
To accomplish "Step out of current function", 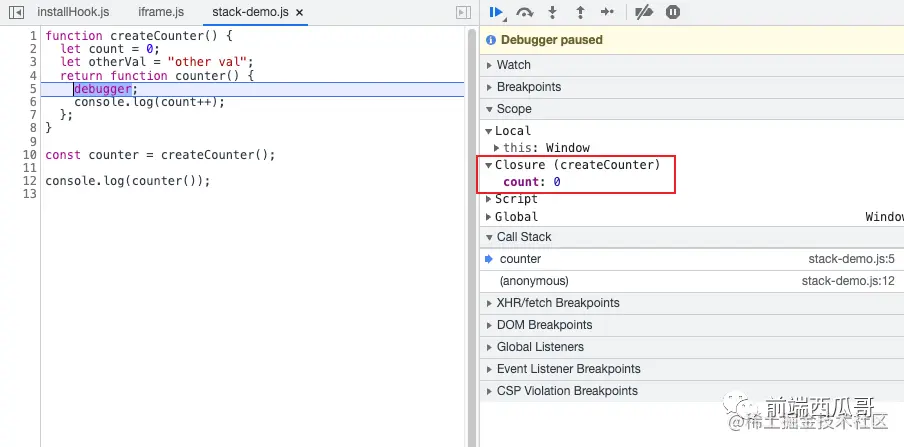I will [x=581, y=12].
